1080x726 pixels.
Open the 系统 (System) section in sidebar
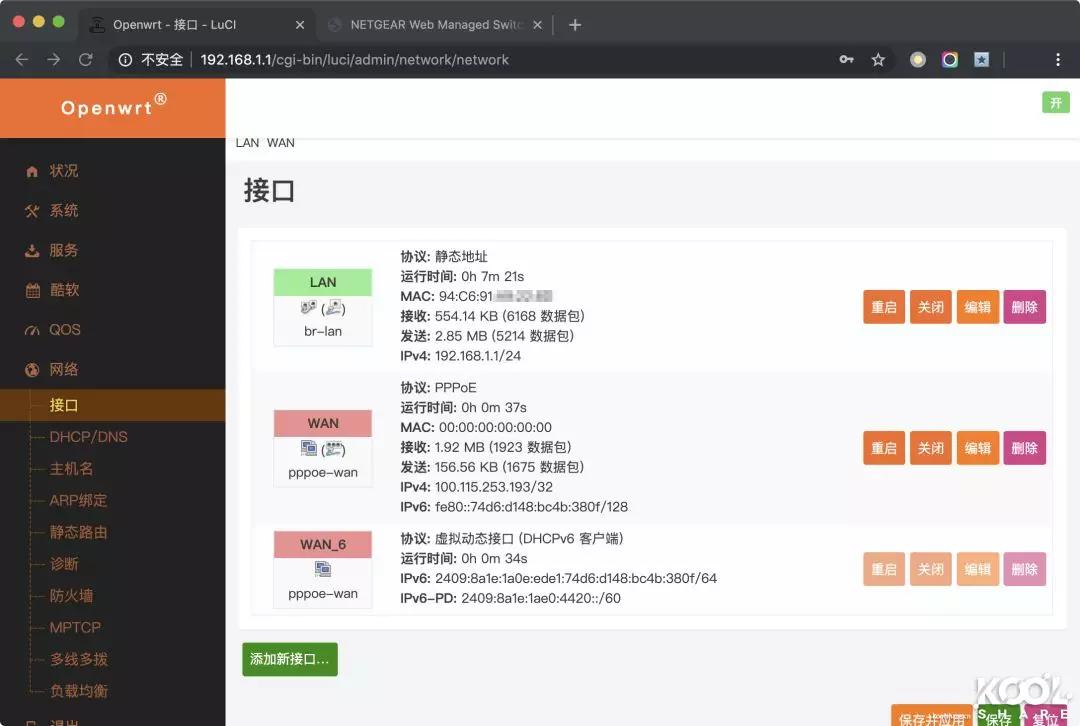coord(63,210)
